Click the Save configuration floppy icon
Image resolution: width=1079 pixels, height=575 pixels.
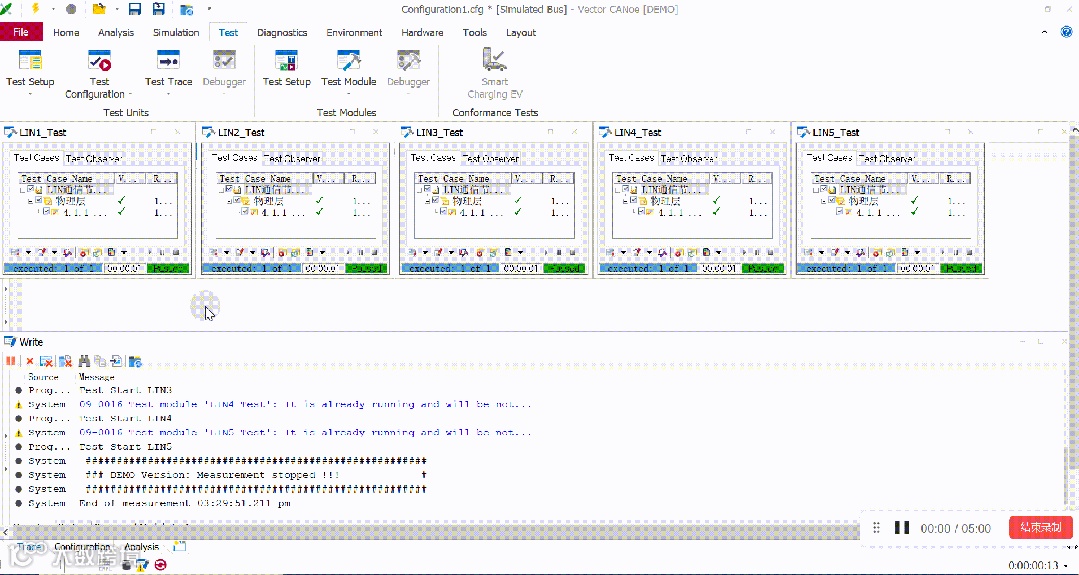point(135,9)
